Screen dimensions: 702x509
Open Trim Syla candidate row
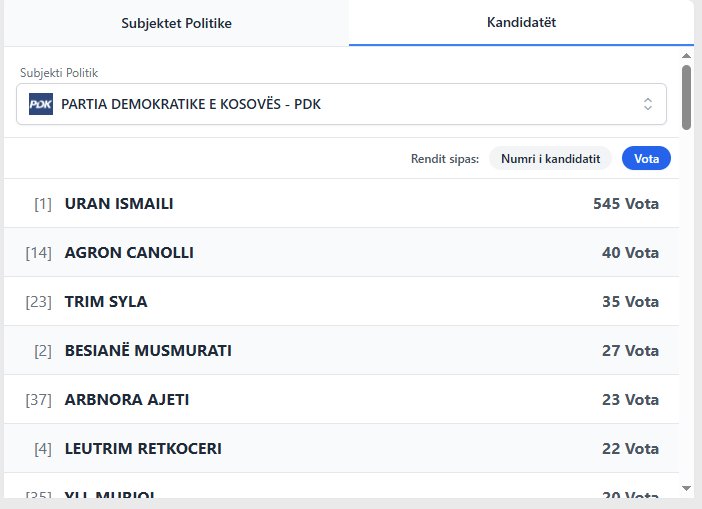point(340,302)
